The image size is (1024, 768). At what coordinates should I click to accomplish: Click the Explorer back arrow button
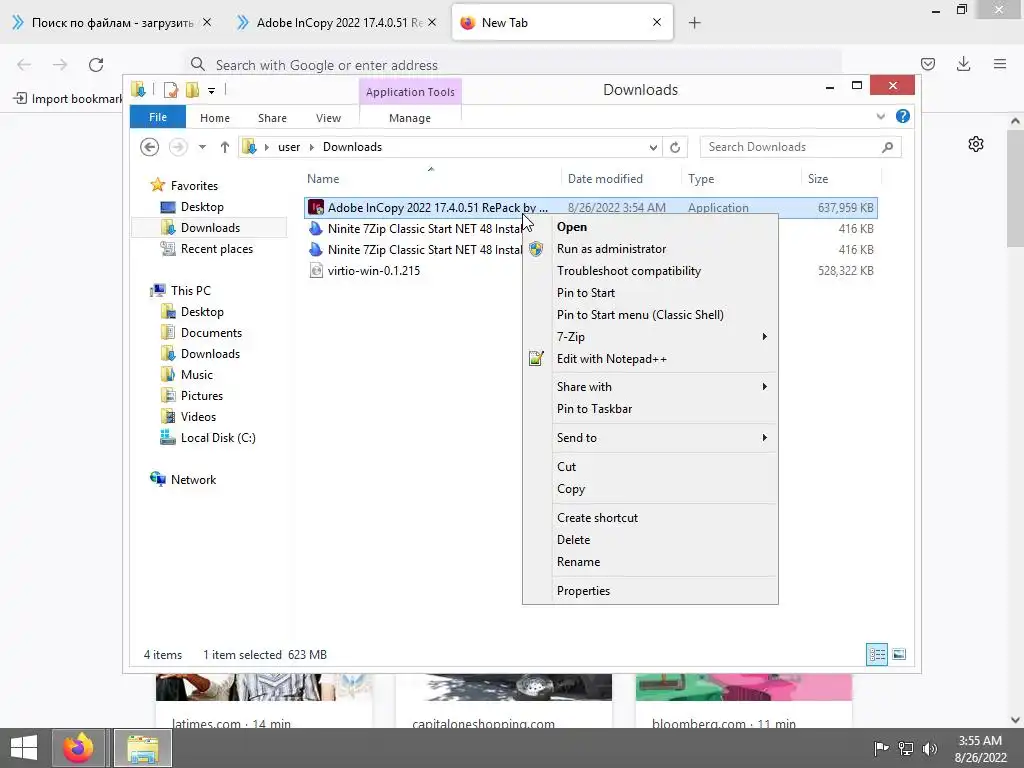(x=150, y=147)
